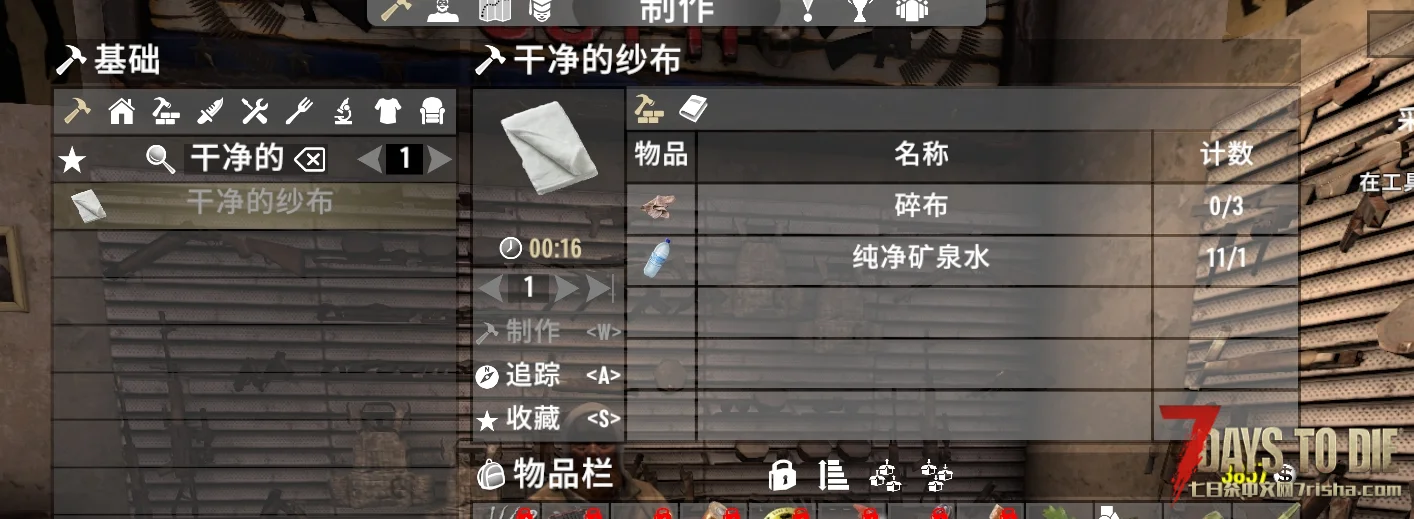
Task: Increase craft quantity with right arrow
Action: [x=567, y=288]
